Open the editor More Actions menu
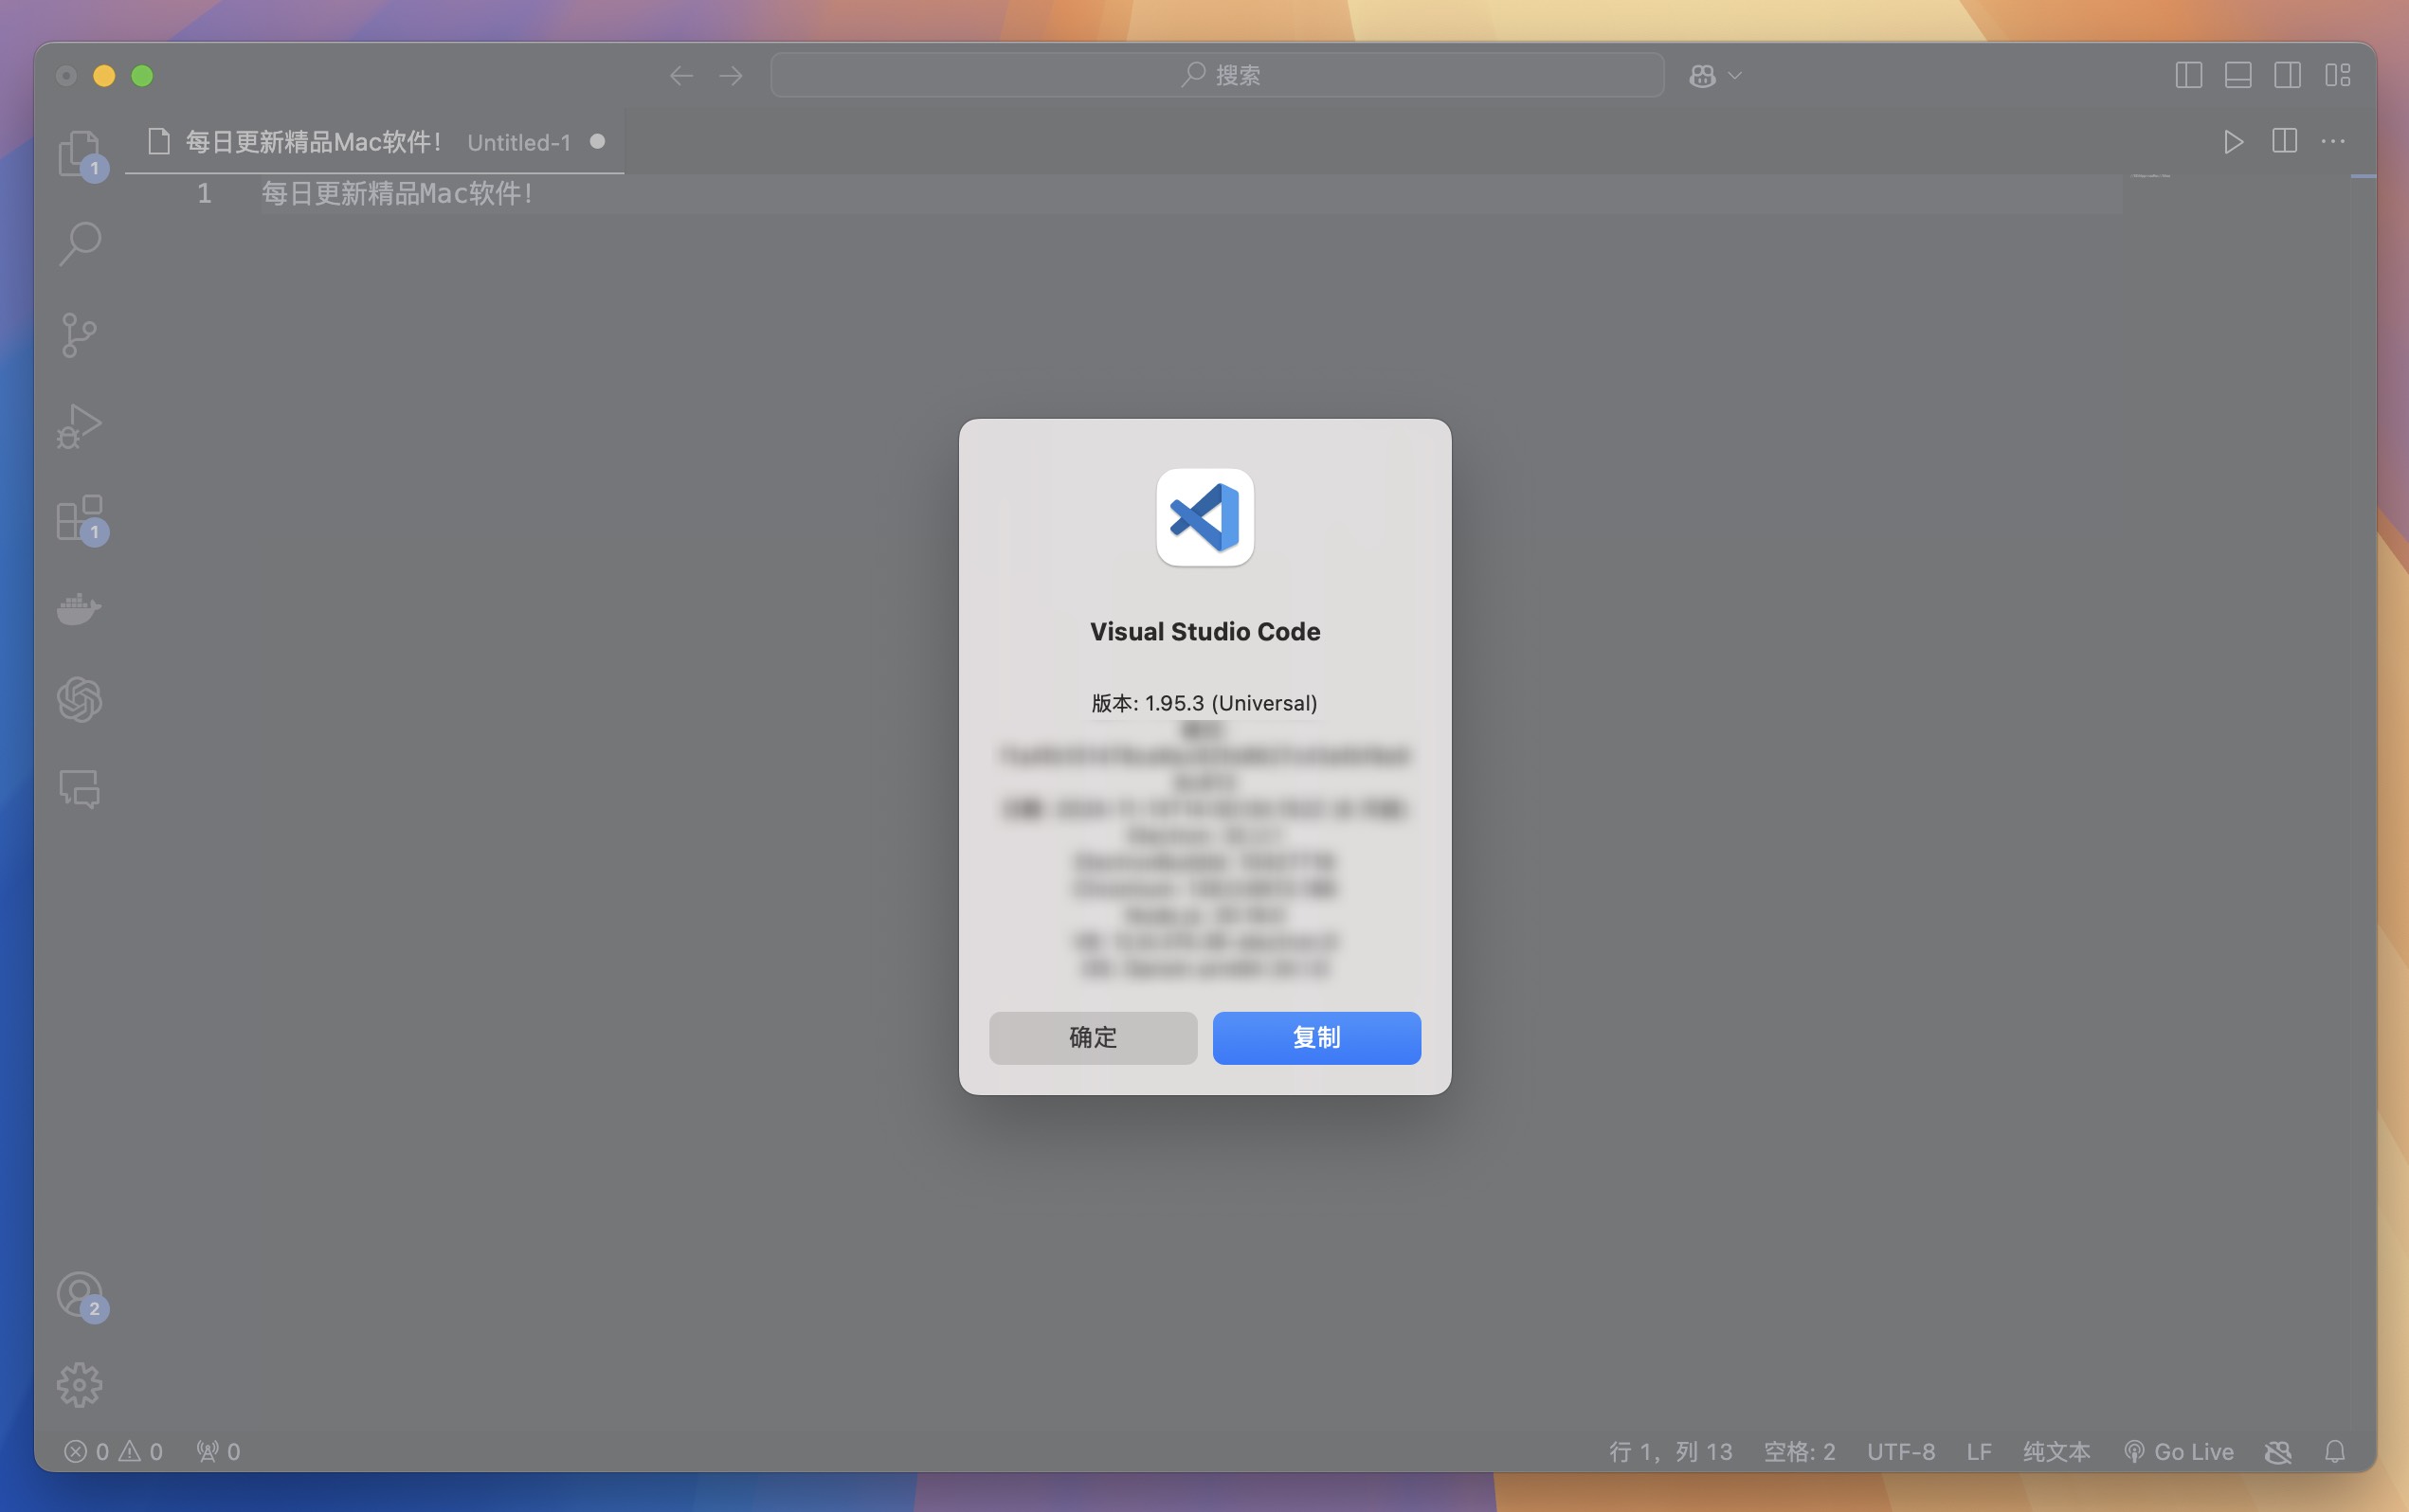The width and height of the screenshot is (2409, 1512). [x=2333, y=141]
